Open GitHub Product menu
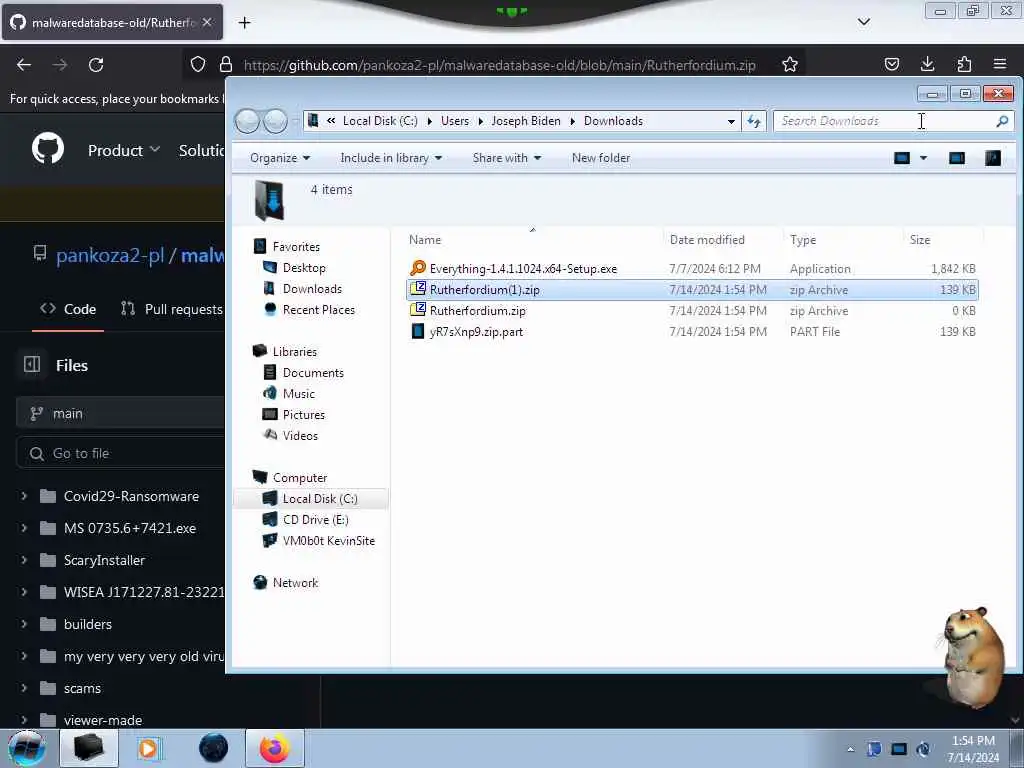The height and width of the screenshot is (768, 1024). point(124,150)
